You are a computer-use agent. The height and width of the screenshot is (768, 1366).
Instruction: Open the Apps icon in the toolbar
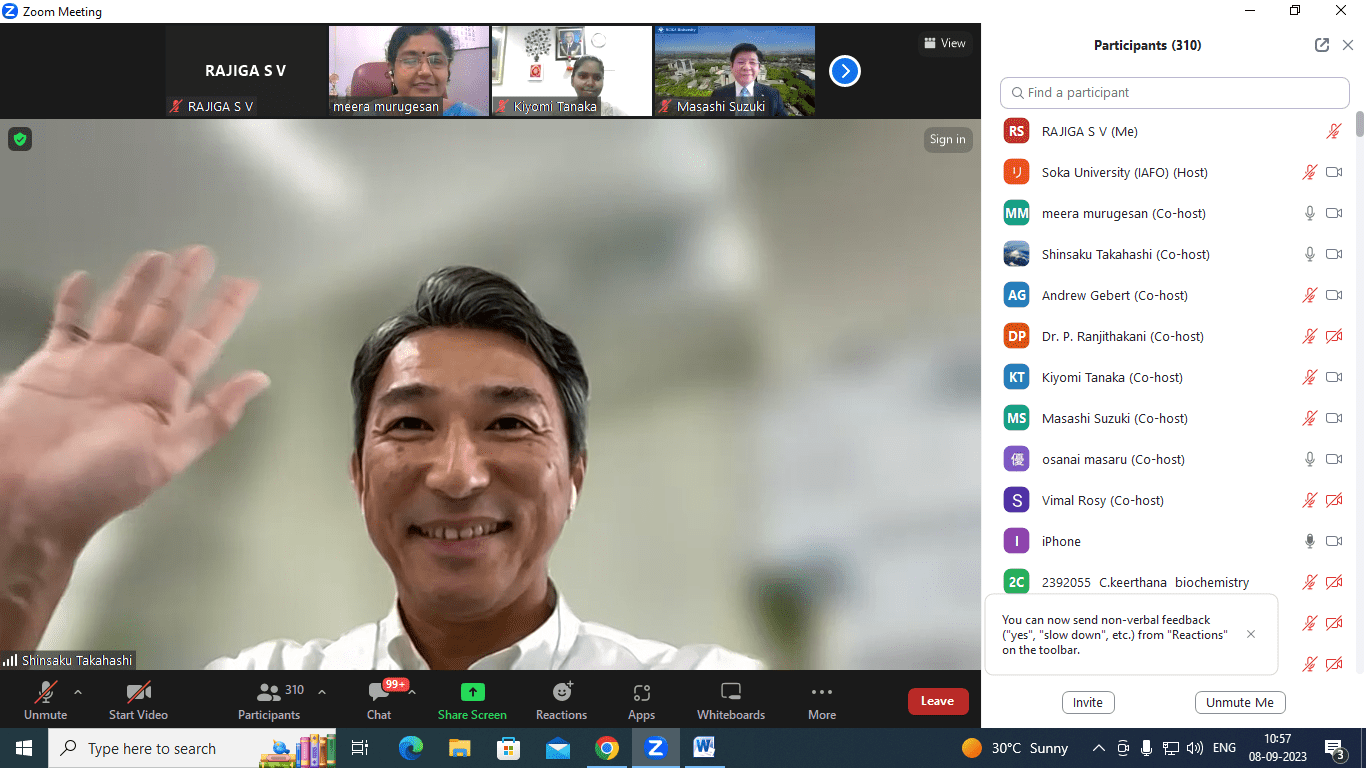click(x=641, y=700)
